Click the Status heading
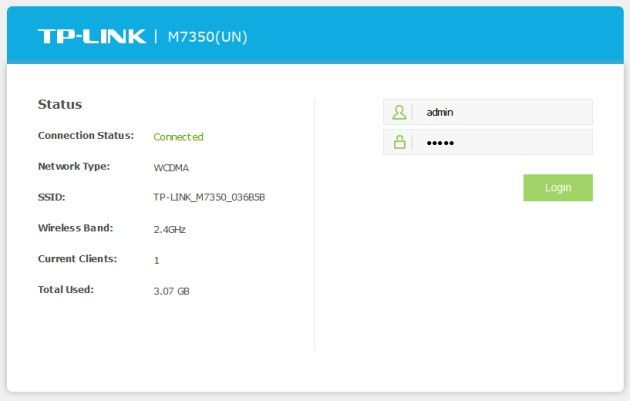The image size is (630, 401). tap(60, 104)
